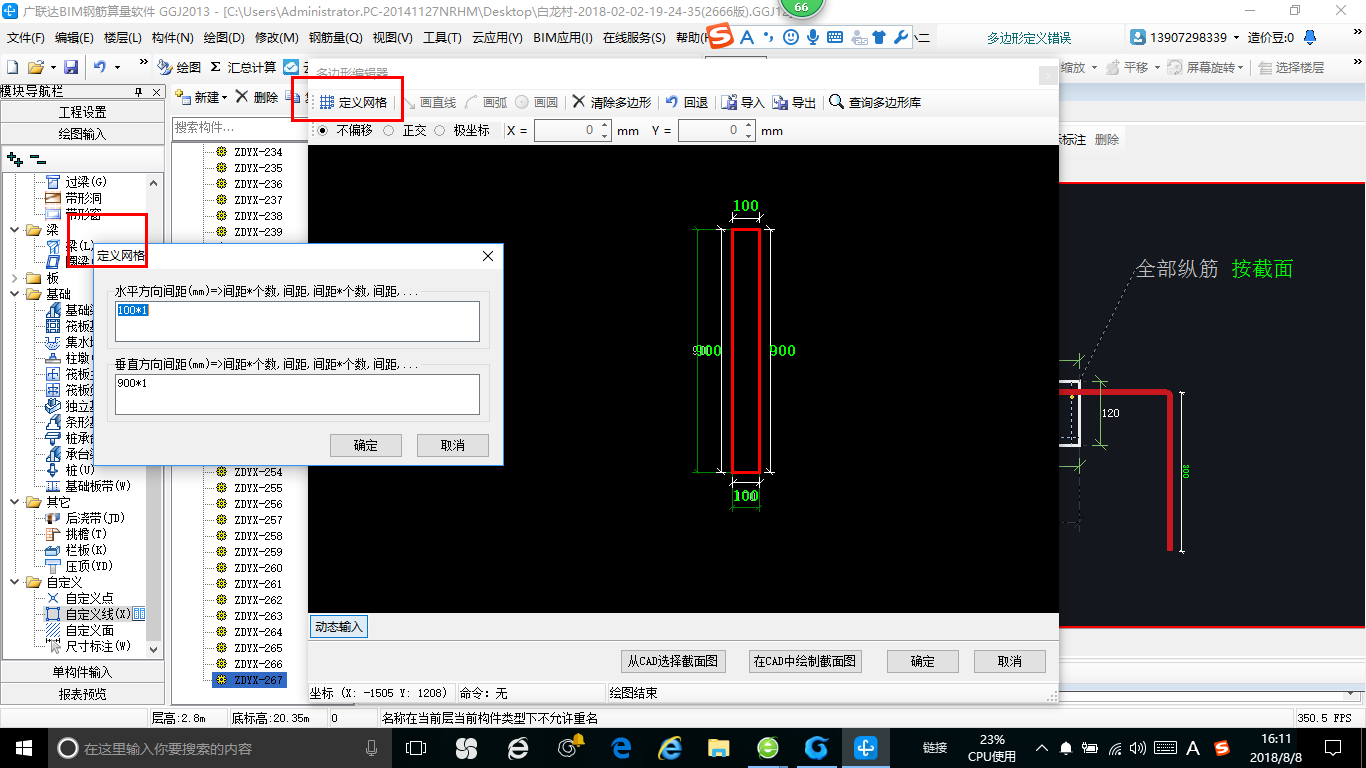
Task: Open the undo history dropdown arrow
Action: pos(117,67)
